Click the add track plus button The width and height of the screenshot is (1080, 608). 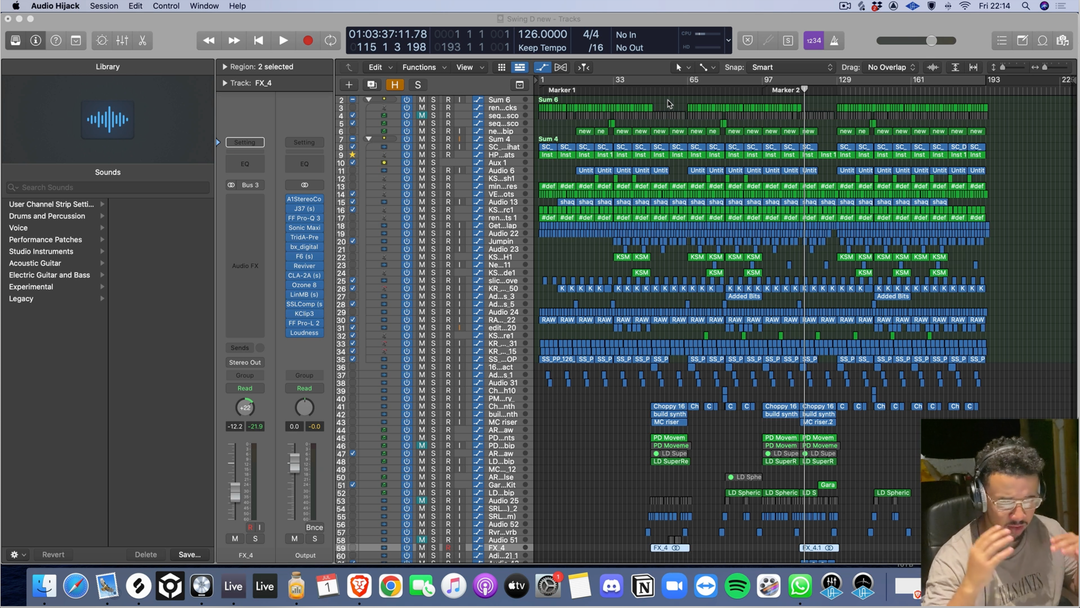(349, 85)
